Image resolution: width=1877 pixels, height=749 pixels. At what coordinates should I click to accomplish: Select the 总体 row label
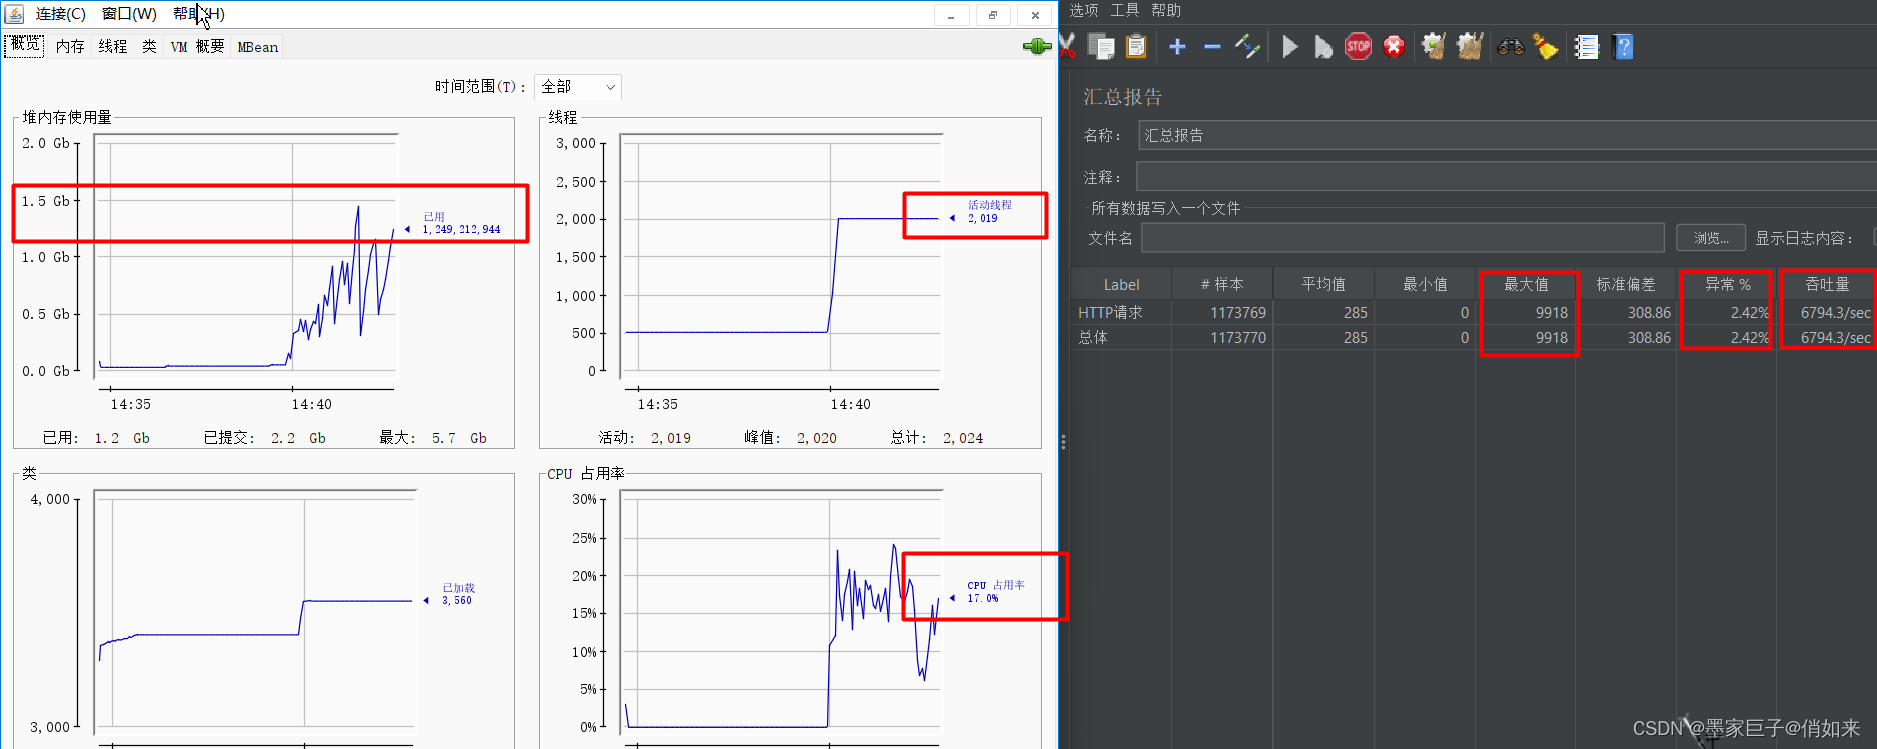click(x=1093, y=338)
